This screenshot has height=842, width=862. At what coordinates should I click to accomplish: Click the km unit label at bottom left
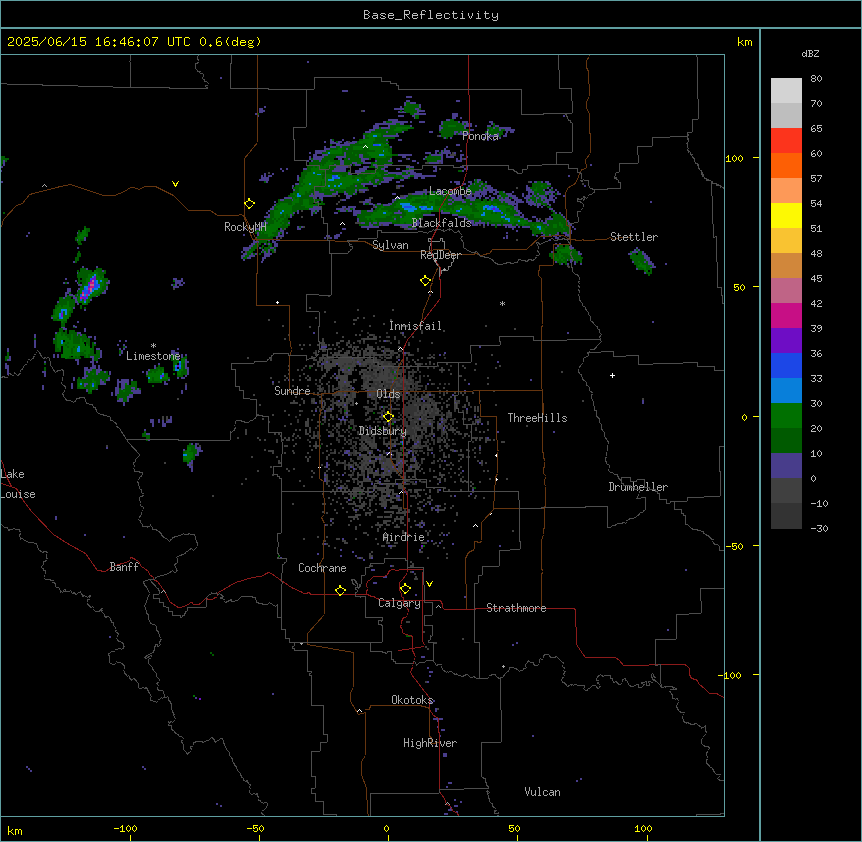(x=15, y=830)
